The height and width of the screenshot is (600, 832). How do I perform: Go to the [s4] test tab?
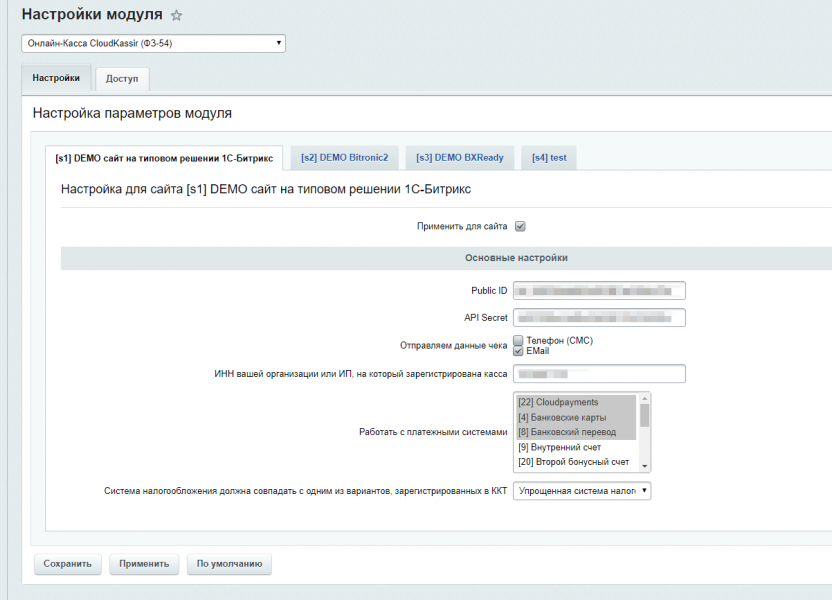tap(549, 158)
